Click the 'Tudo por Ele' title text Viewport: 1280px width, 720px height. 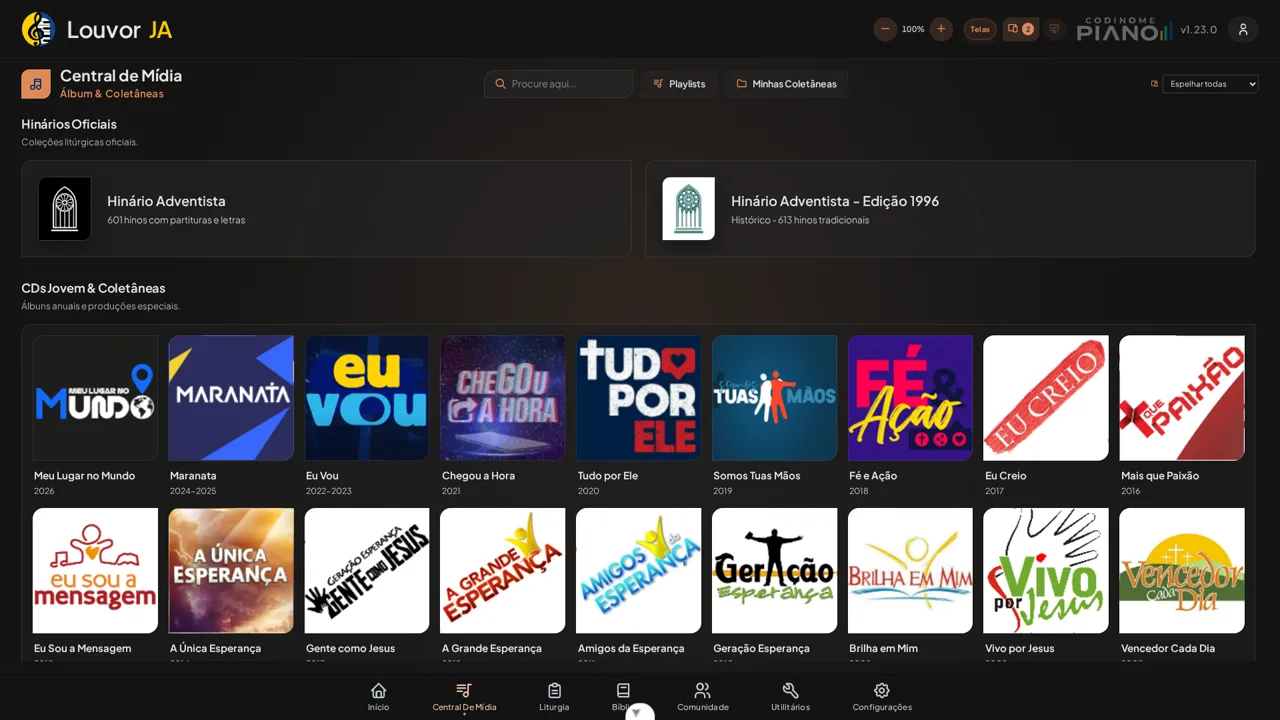tap(608, 476)
